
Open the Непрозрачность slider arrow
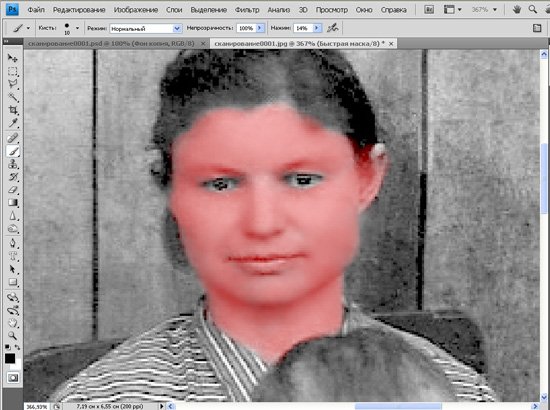pos(260,28)
